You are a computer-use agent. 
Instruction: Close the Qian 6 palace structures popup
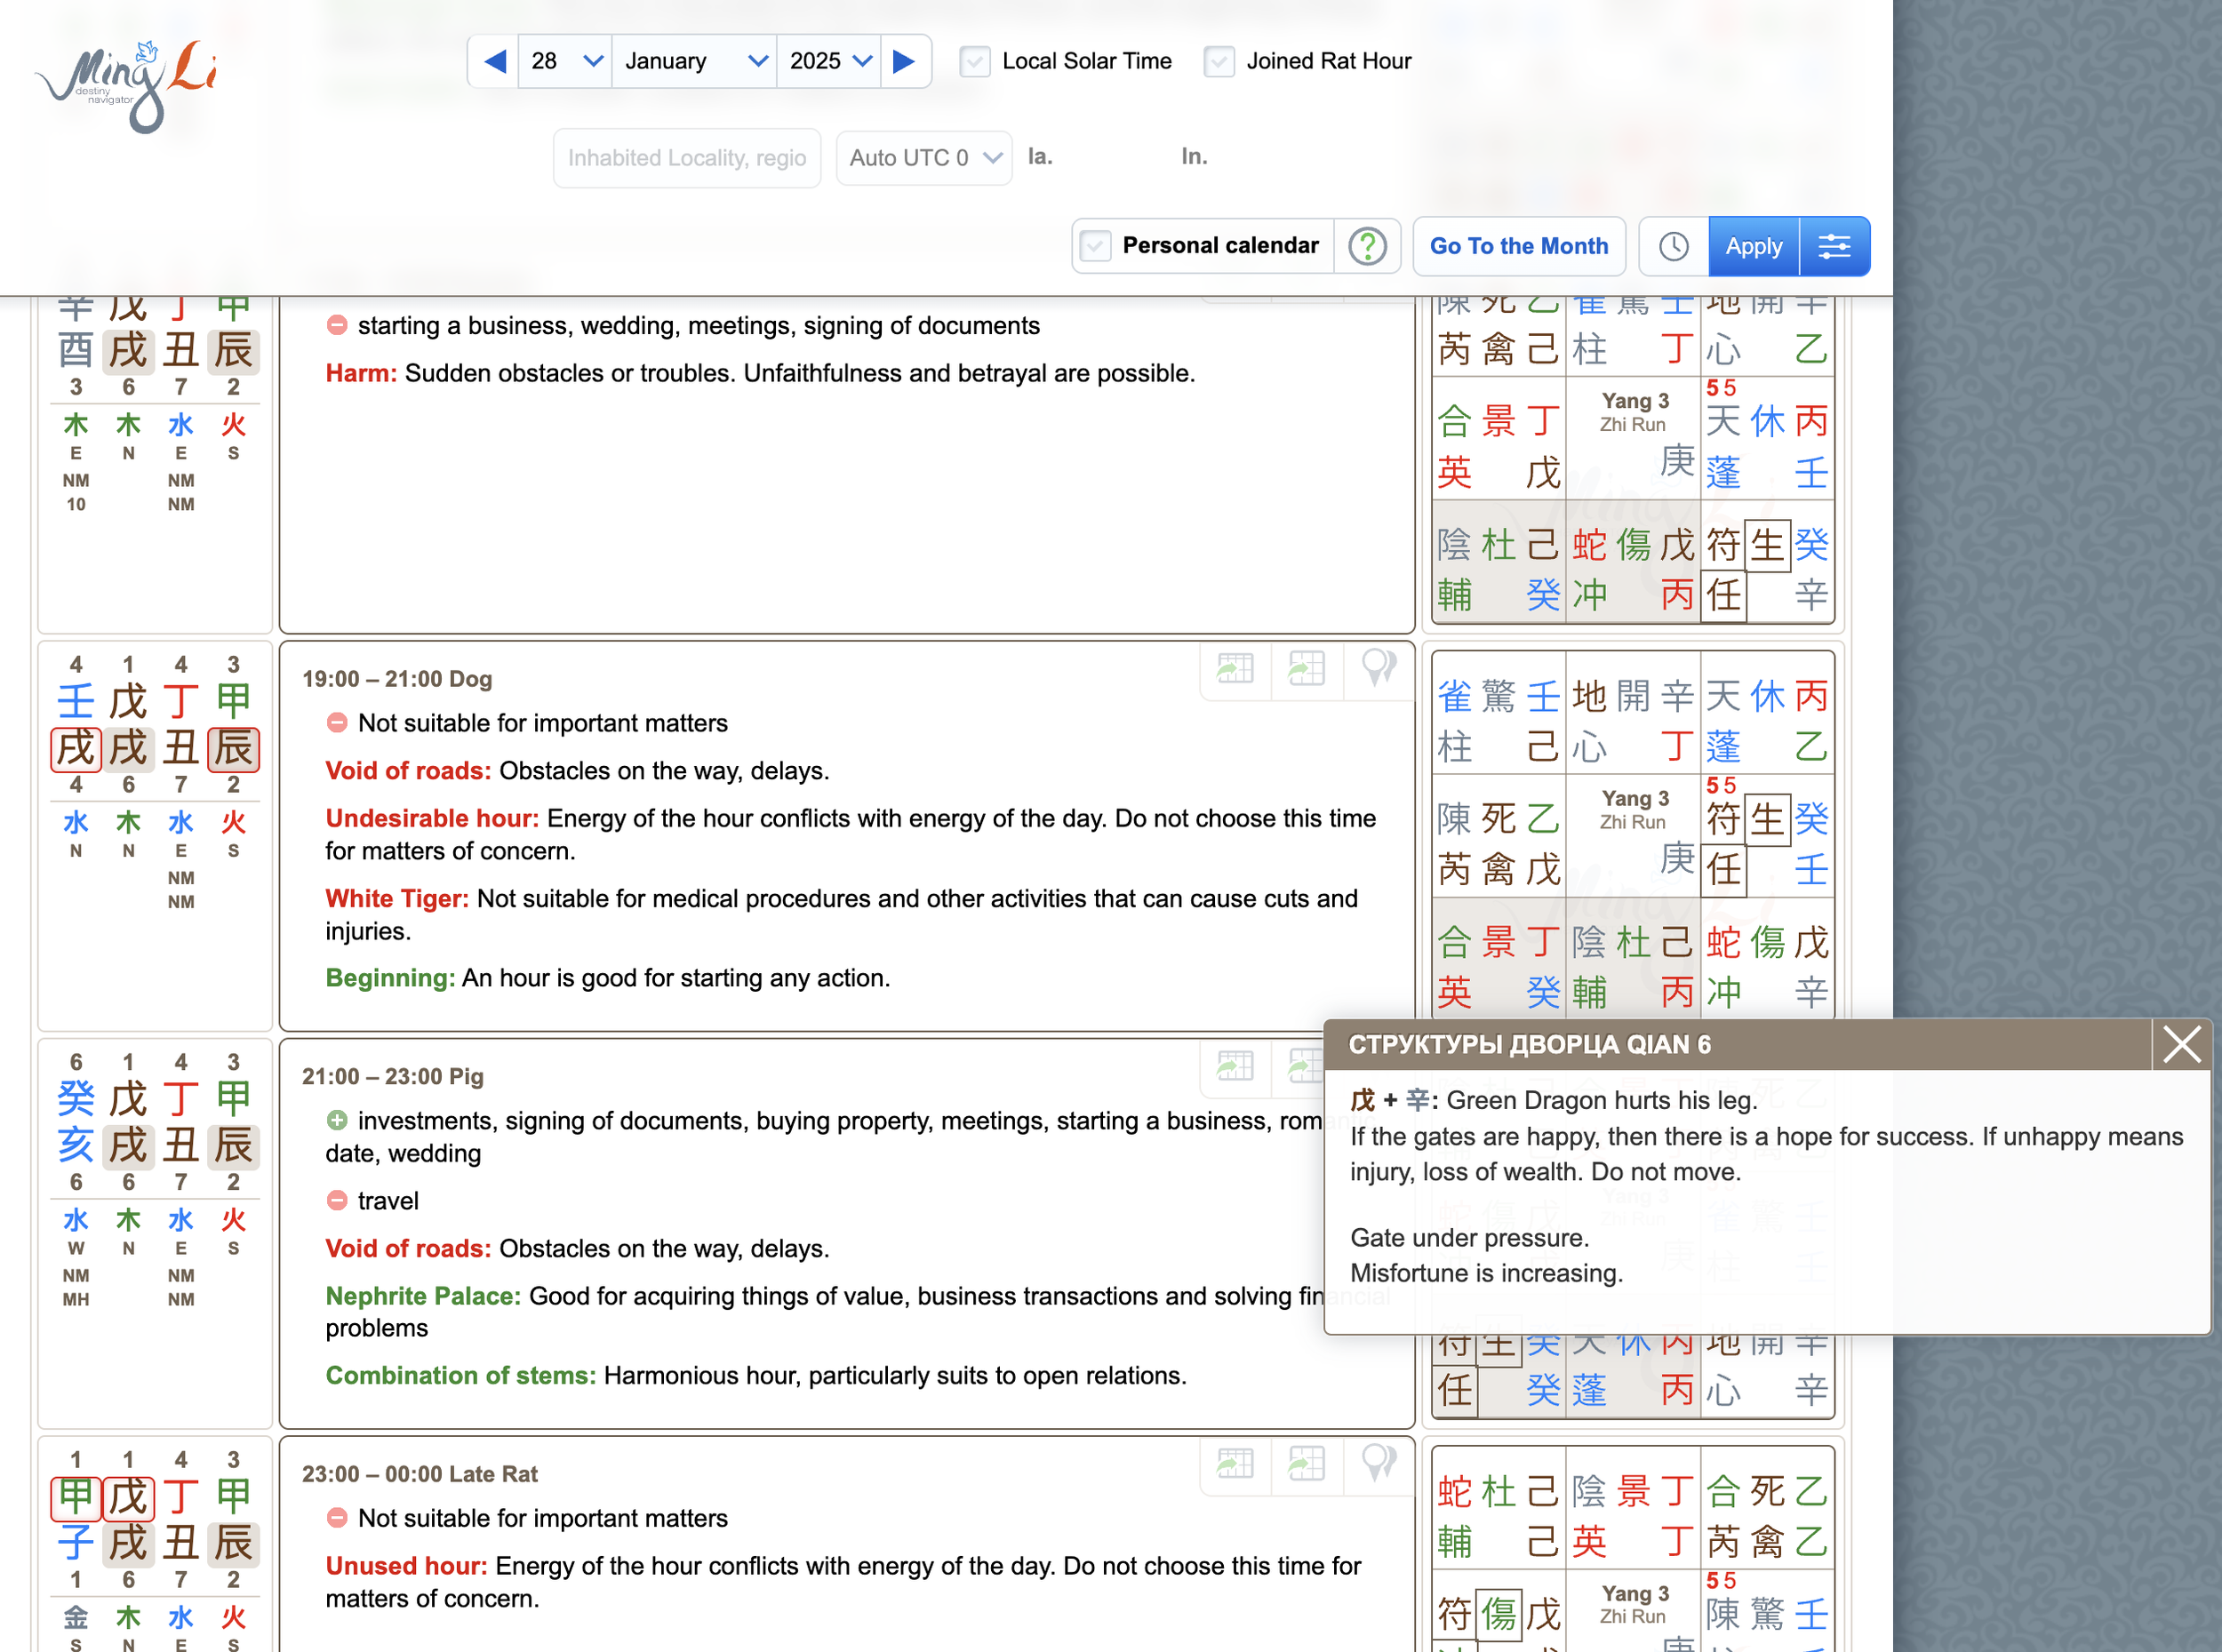[x=2181, y=1043]
